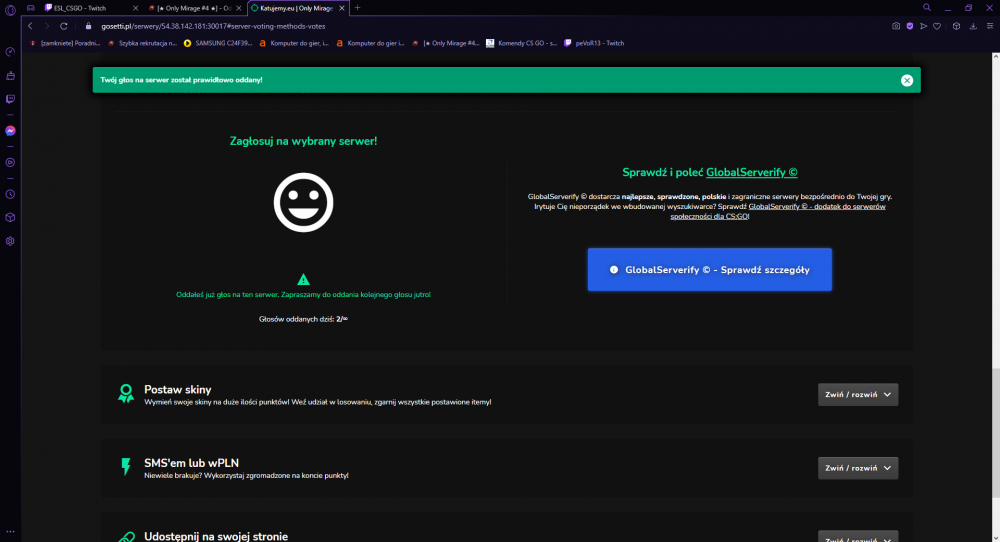
Task: Close the Katujemy.eu tab
Action: point(342,8)
